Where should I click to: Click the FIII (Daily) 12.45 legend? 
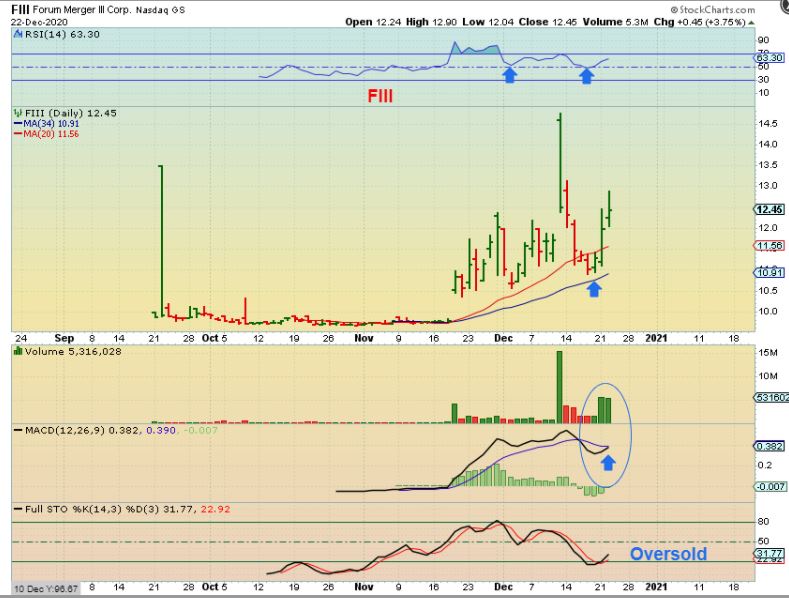click(70, 113)
